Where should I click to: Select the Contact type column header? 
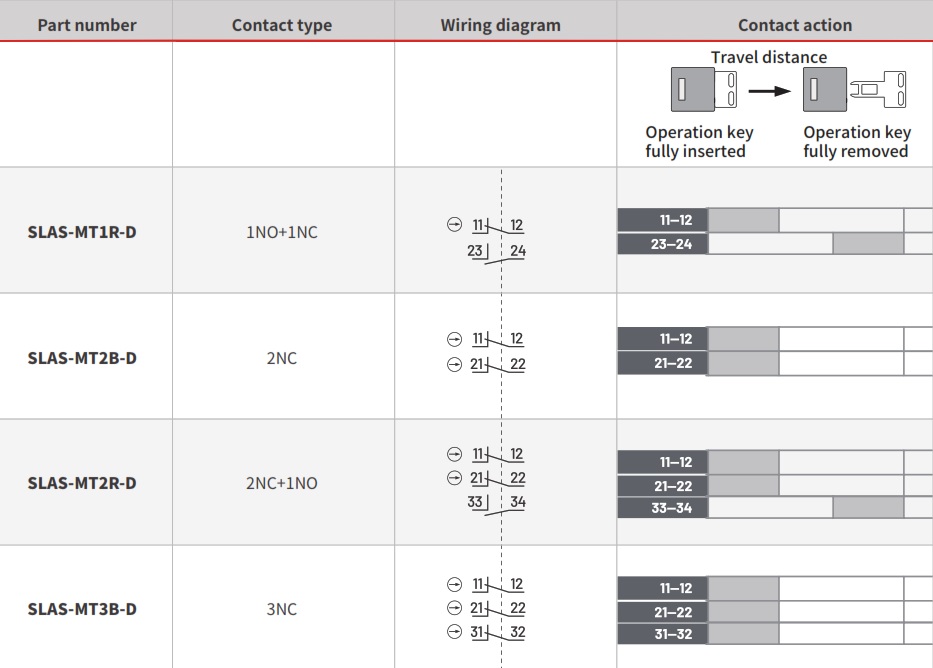pyautogui.click(x=282, y=25)
